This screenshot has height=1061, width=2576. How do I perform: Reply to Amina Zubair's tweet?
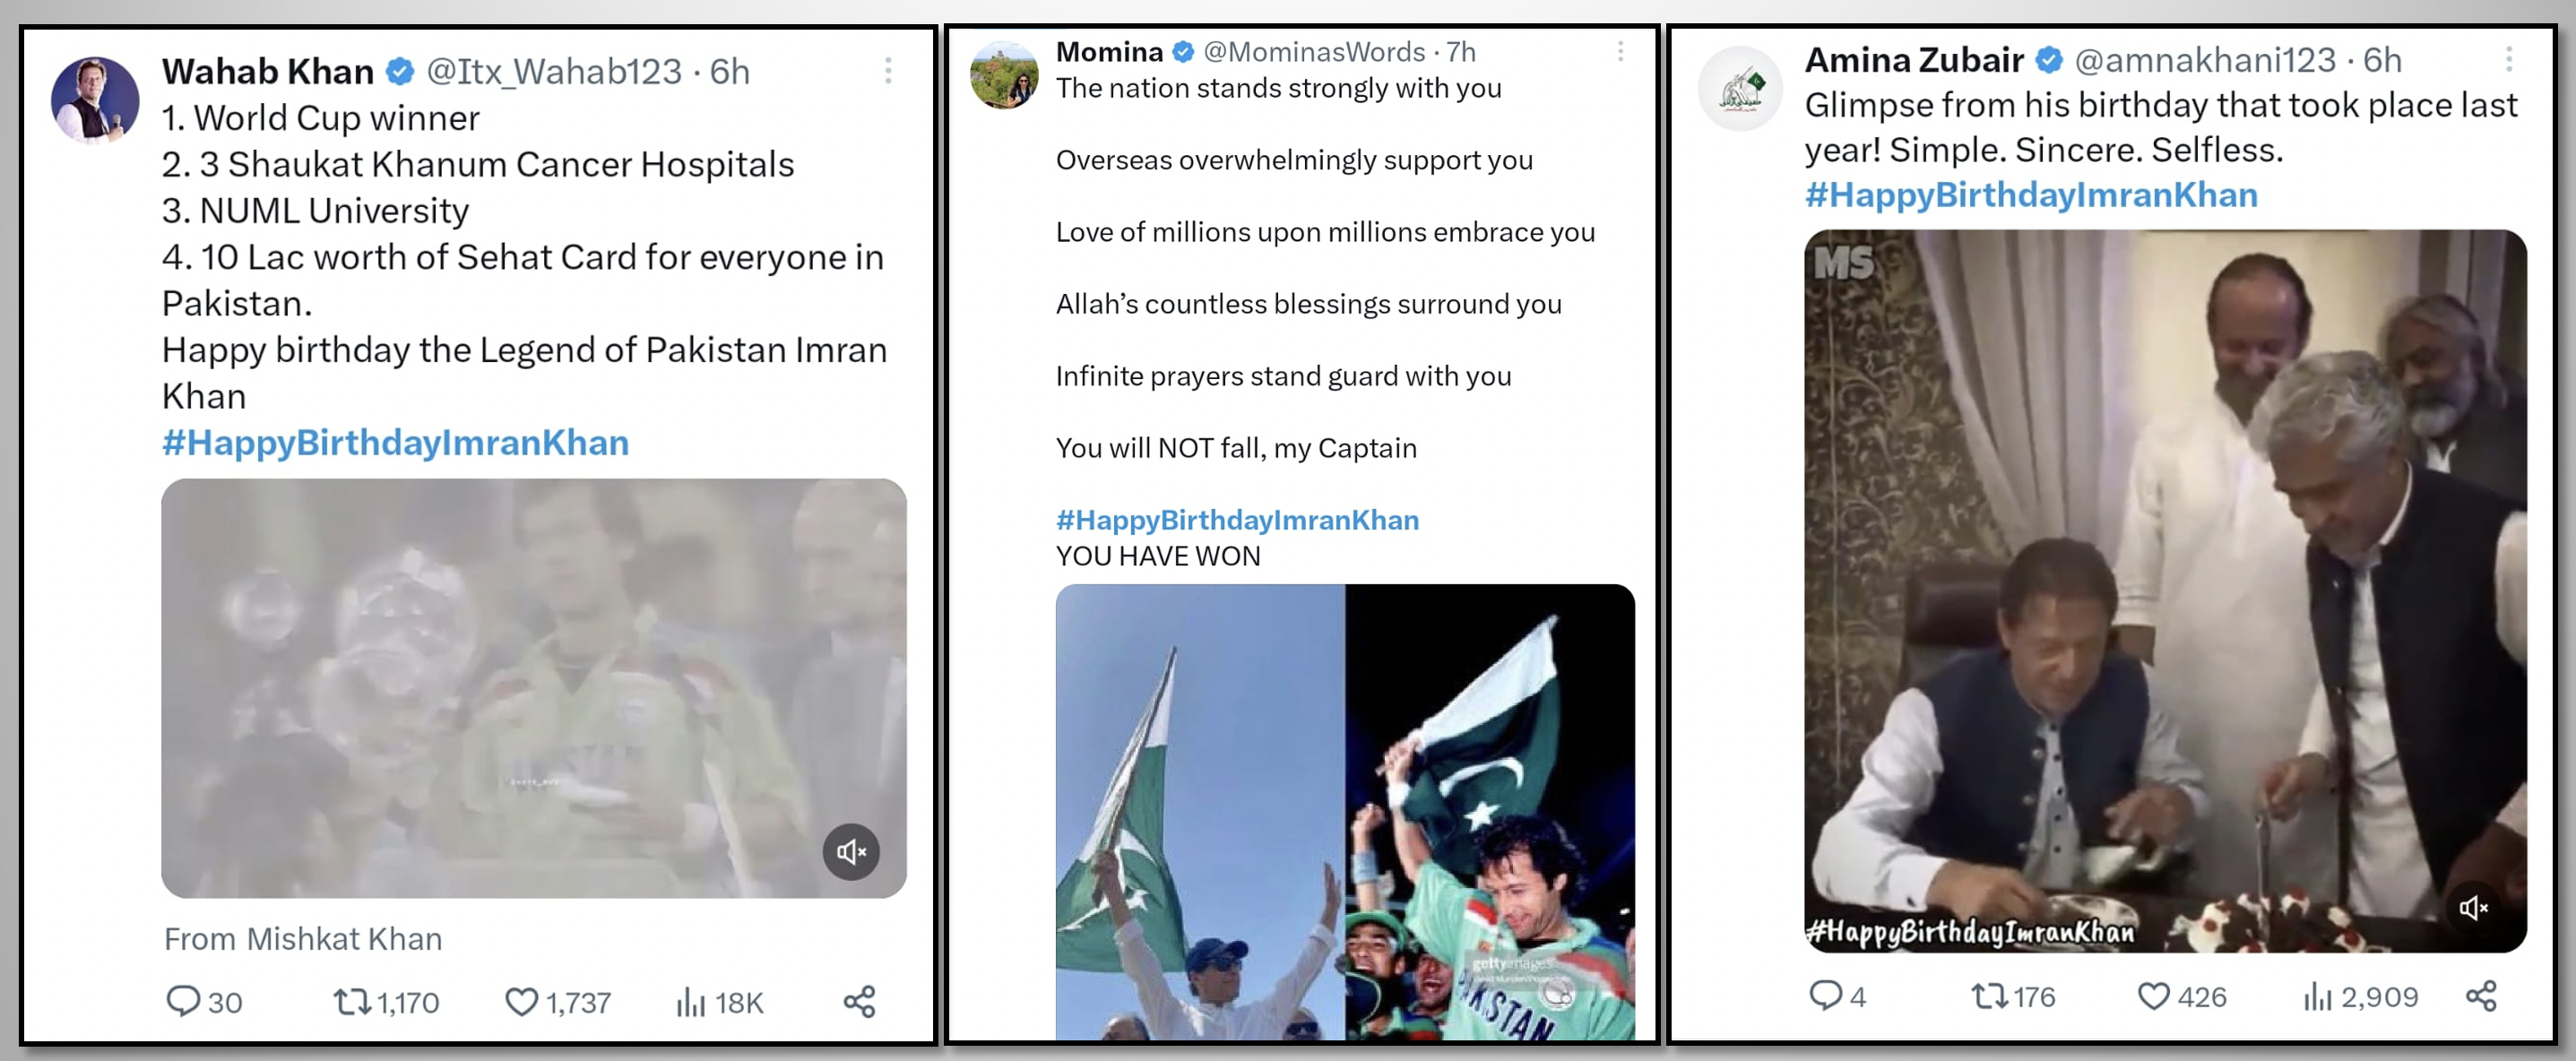click(x=1825, y=995)
